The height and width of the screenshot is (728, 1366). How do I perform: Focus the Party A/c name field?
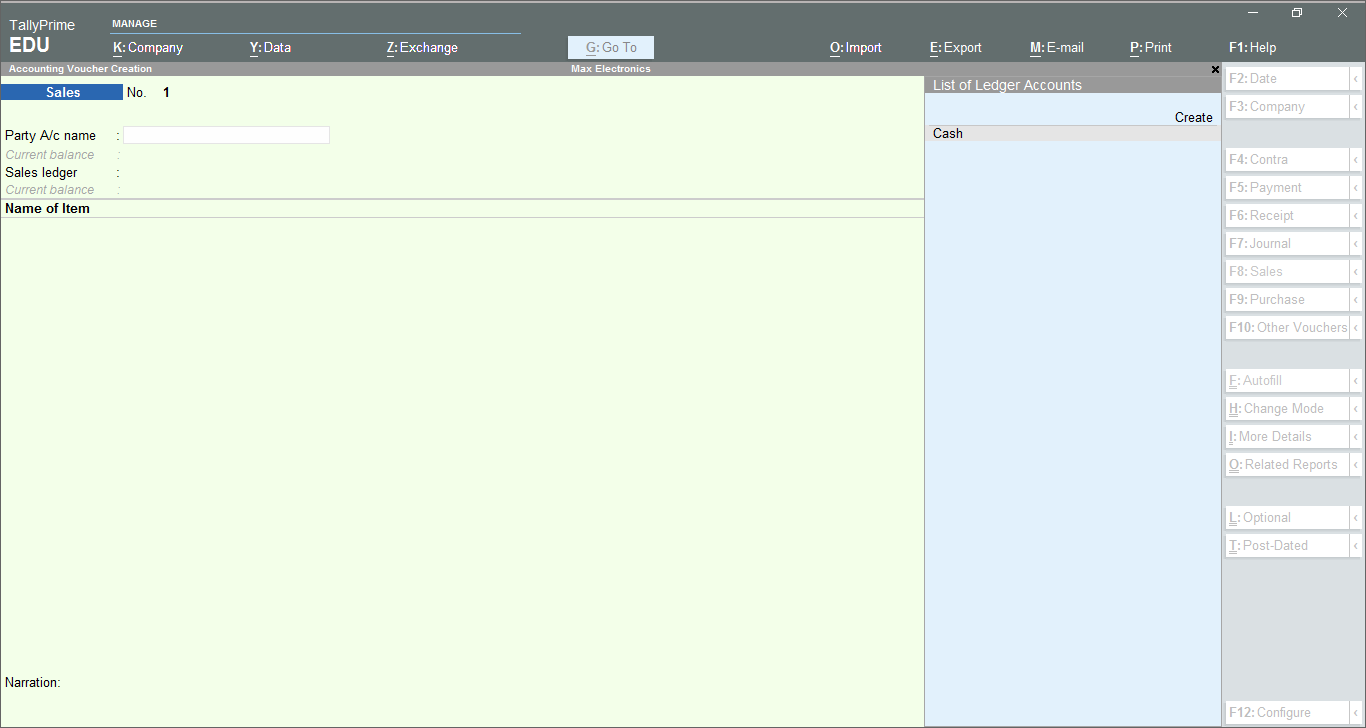226,135
